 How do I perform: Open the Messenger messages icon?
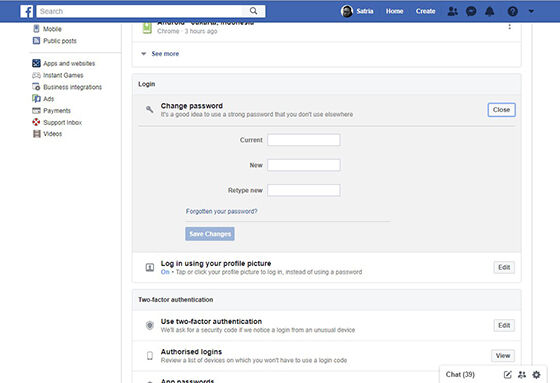471,11
